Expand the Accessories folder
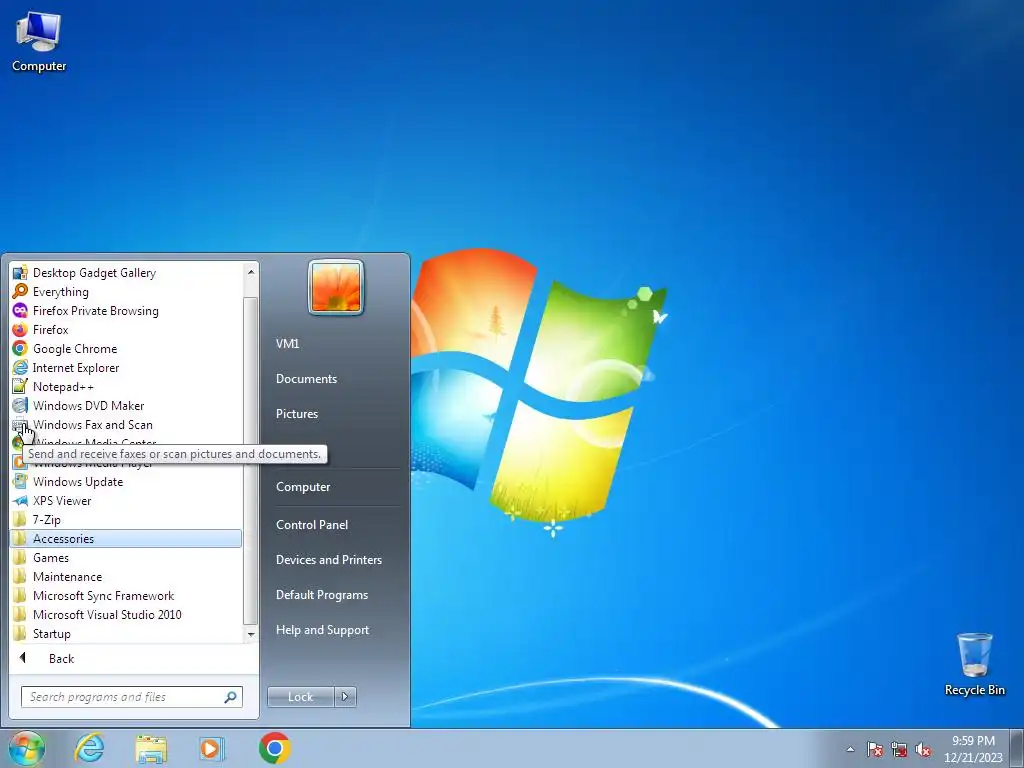Screen dimensions: 1024x768 pyautogui.click(x=126, y=539)
